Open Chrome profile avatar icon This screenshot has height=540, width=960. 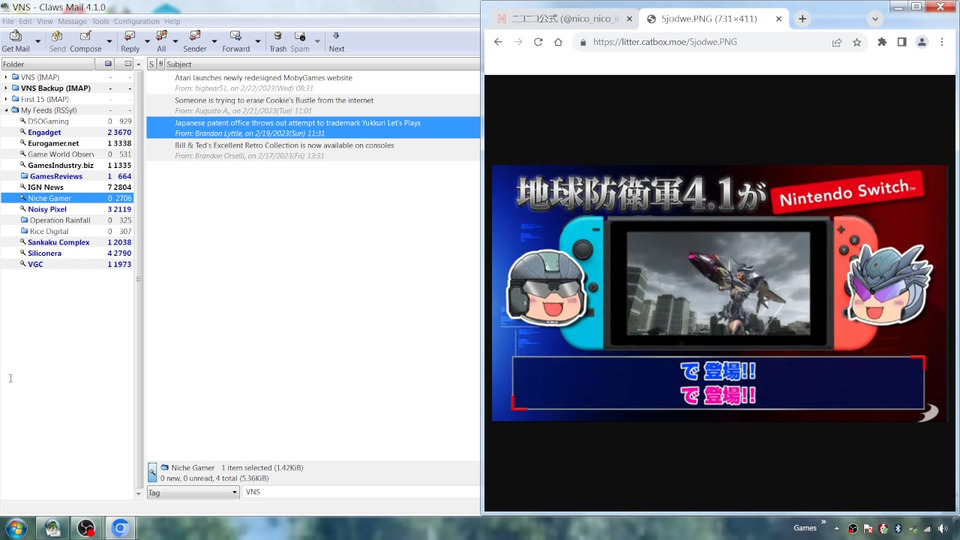(921, 42)
